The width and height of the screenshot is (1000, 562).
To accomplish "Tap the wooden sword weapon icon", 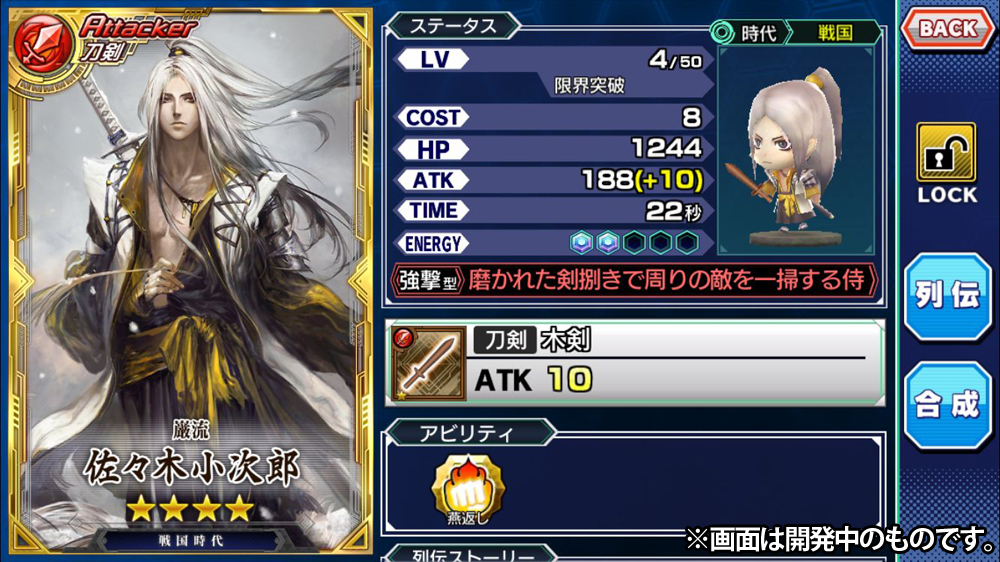I will (429, 364).
